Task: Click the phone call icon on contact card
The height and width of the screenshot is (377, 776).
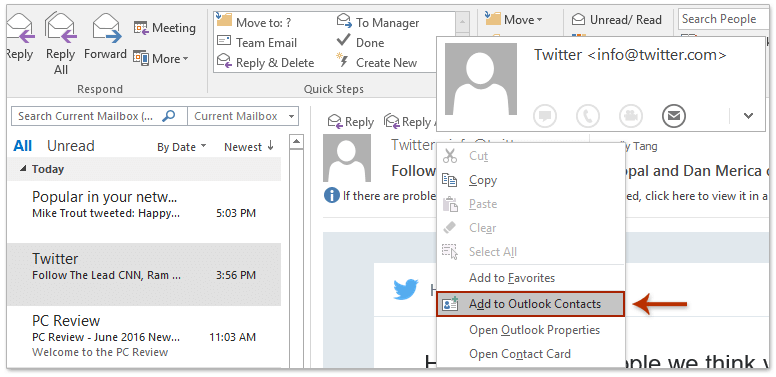Action: click(x=588, y=116)
